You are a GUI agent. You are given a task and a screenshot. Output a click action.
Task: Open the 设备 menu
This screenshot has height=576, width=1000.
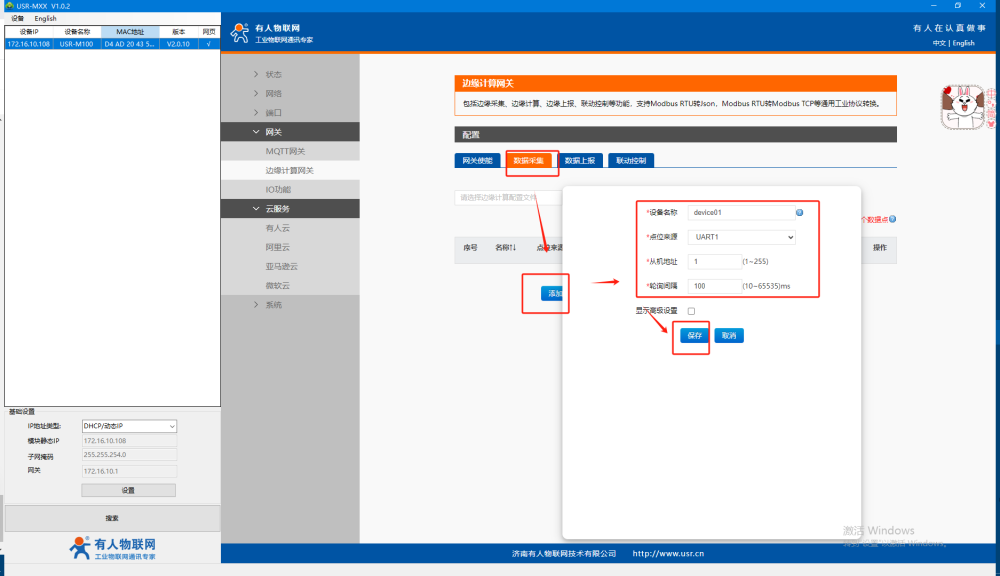tap(17, 18)
